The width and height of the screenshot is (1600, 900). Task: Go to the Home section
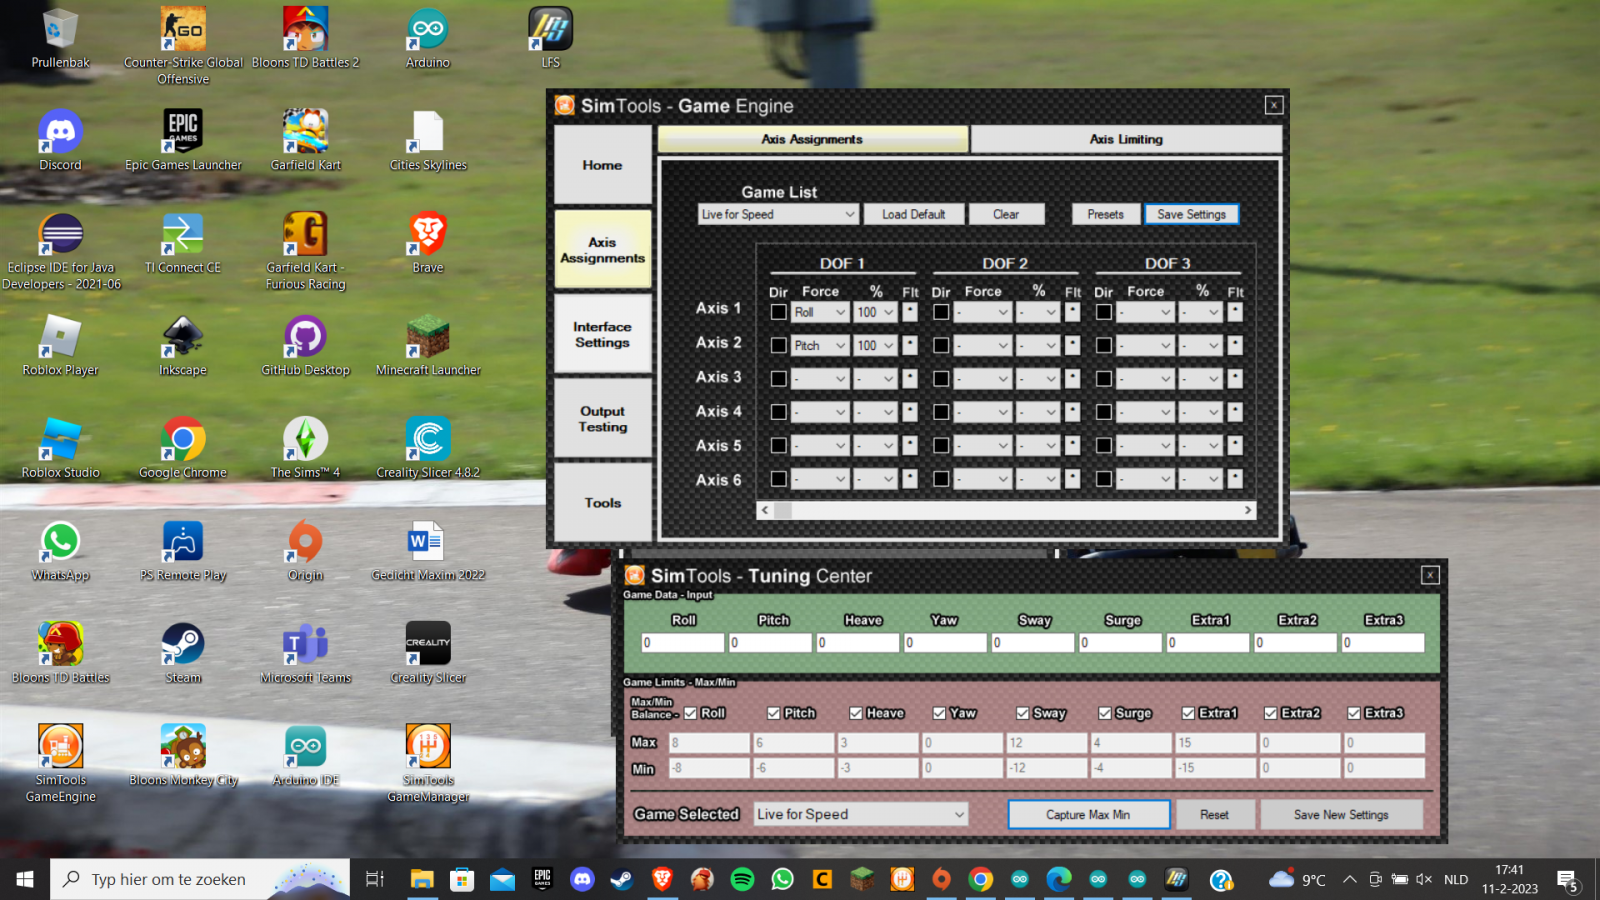tap(603, 165)
